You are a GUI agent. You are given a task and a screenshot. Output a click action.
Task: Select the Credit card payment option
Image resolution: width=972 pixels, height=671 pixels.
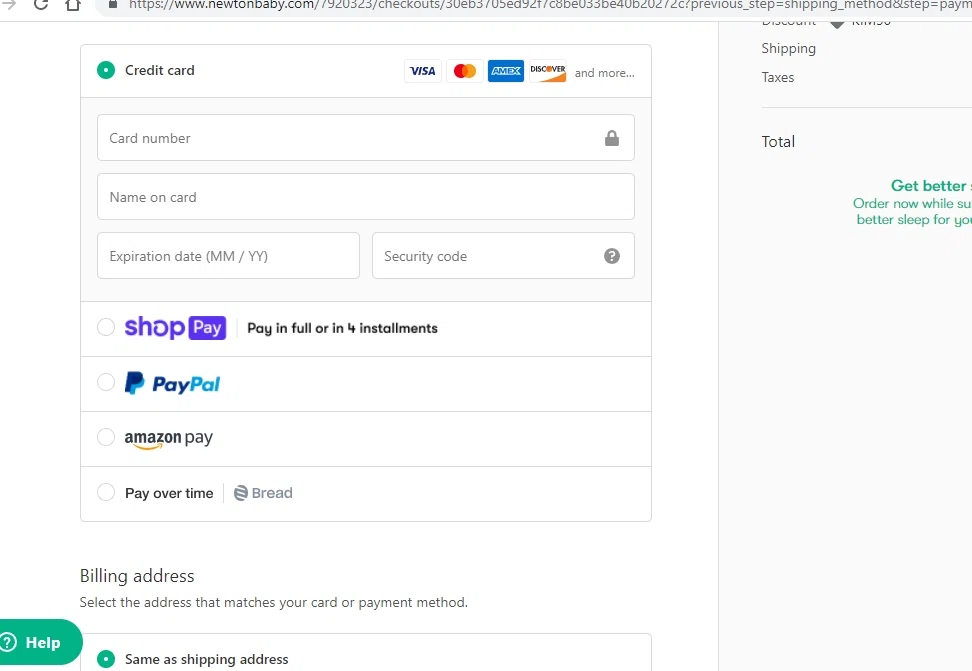tap(106, 70)
